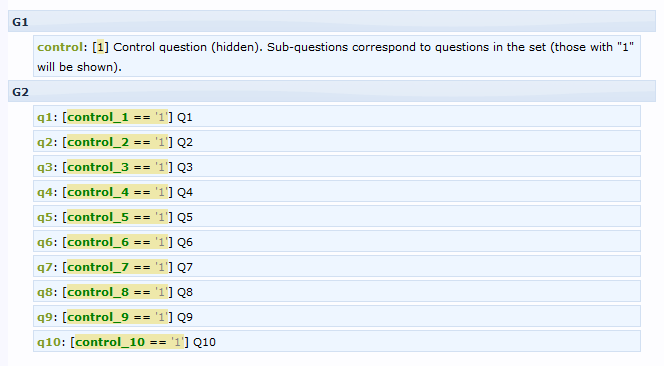
Task: Click the highlighted 1 relevance in control row
Action: pyautogui.click(x=100, y=47)
